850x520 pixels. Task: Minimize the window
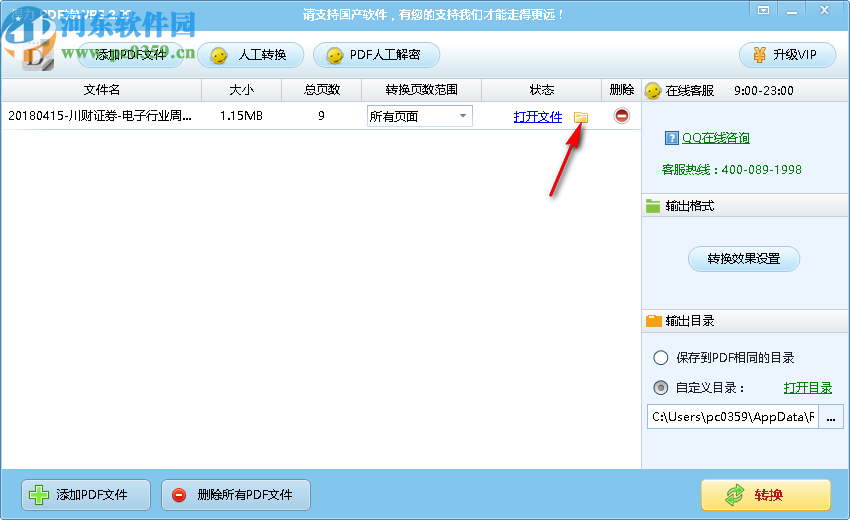coord(792,10)
